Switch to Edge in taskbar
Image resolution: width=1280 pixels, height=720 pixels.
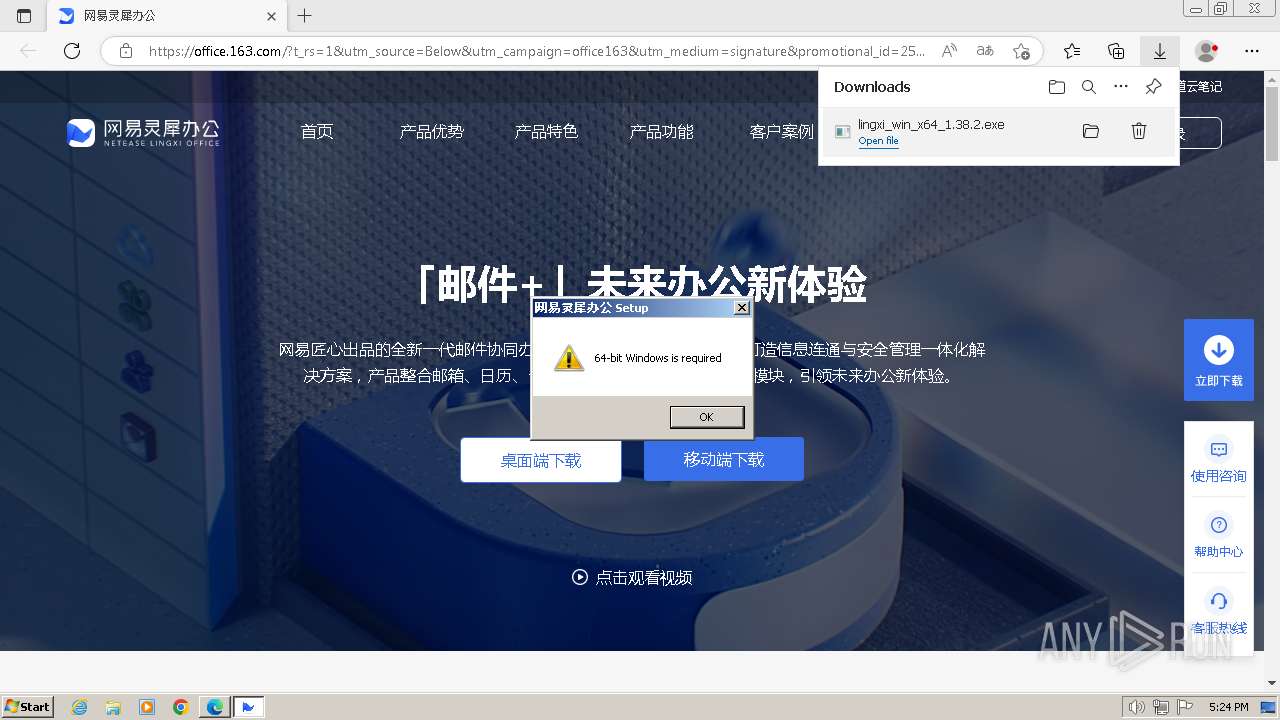214,707
